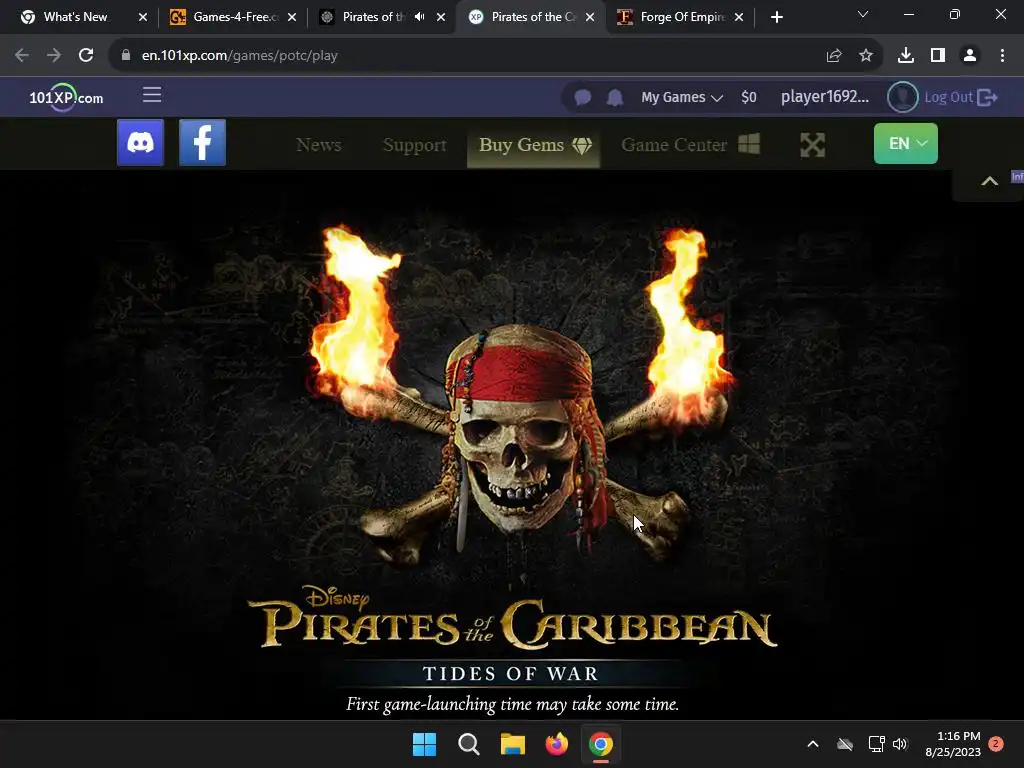Image resolution: width=1024 pixels, height=768 pixels.
Task: Go forward in browser history
Action: click(x=54, y=56)
